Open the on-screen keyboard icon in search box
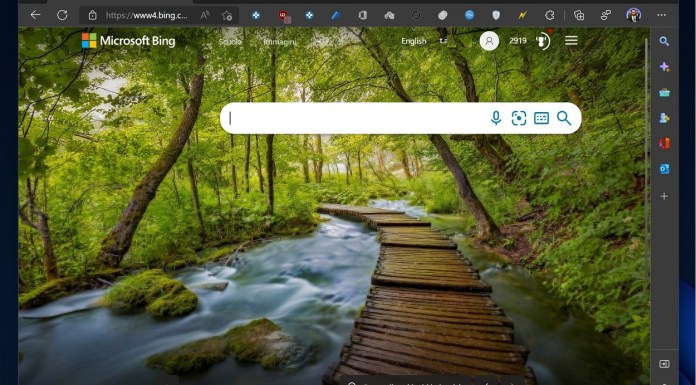This screenshot has width=696, height=385. 541,118
